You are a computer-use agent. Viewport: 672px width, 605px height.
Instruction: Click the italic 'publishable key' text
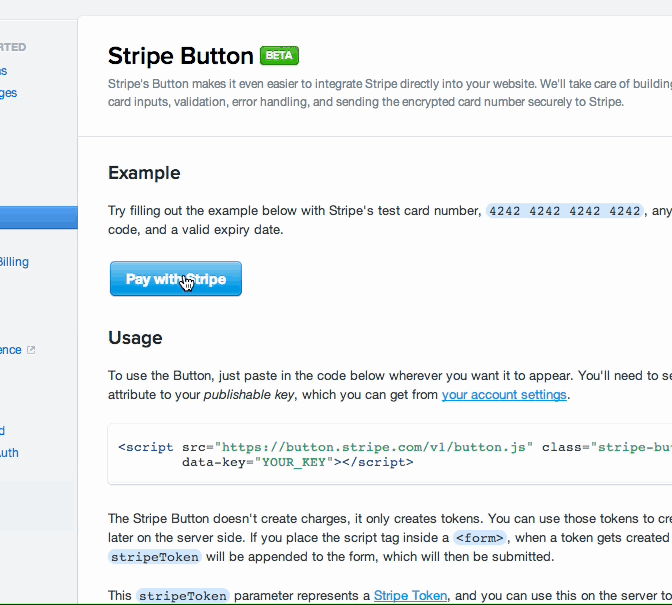click(249, 395)
